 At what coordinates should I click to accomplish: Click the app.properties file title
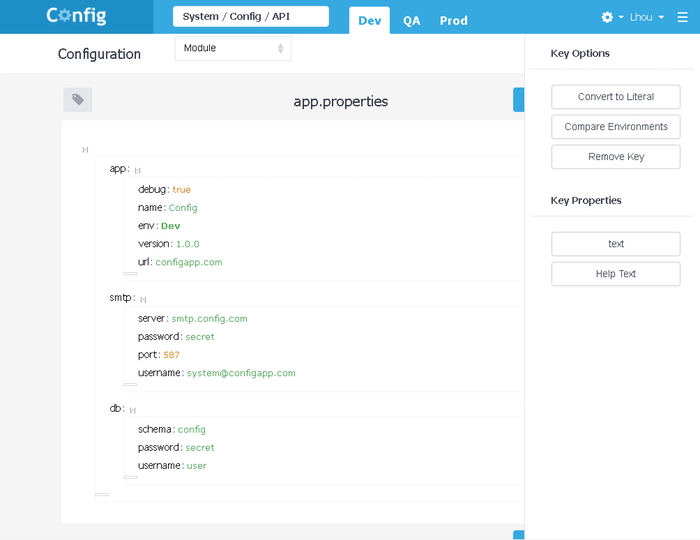click(x=341, y=101)
